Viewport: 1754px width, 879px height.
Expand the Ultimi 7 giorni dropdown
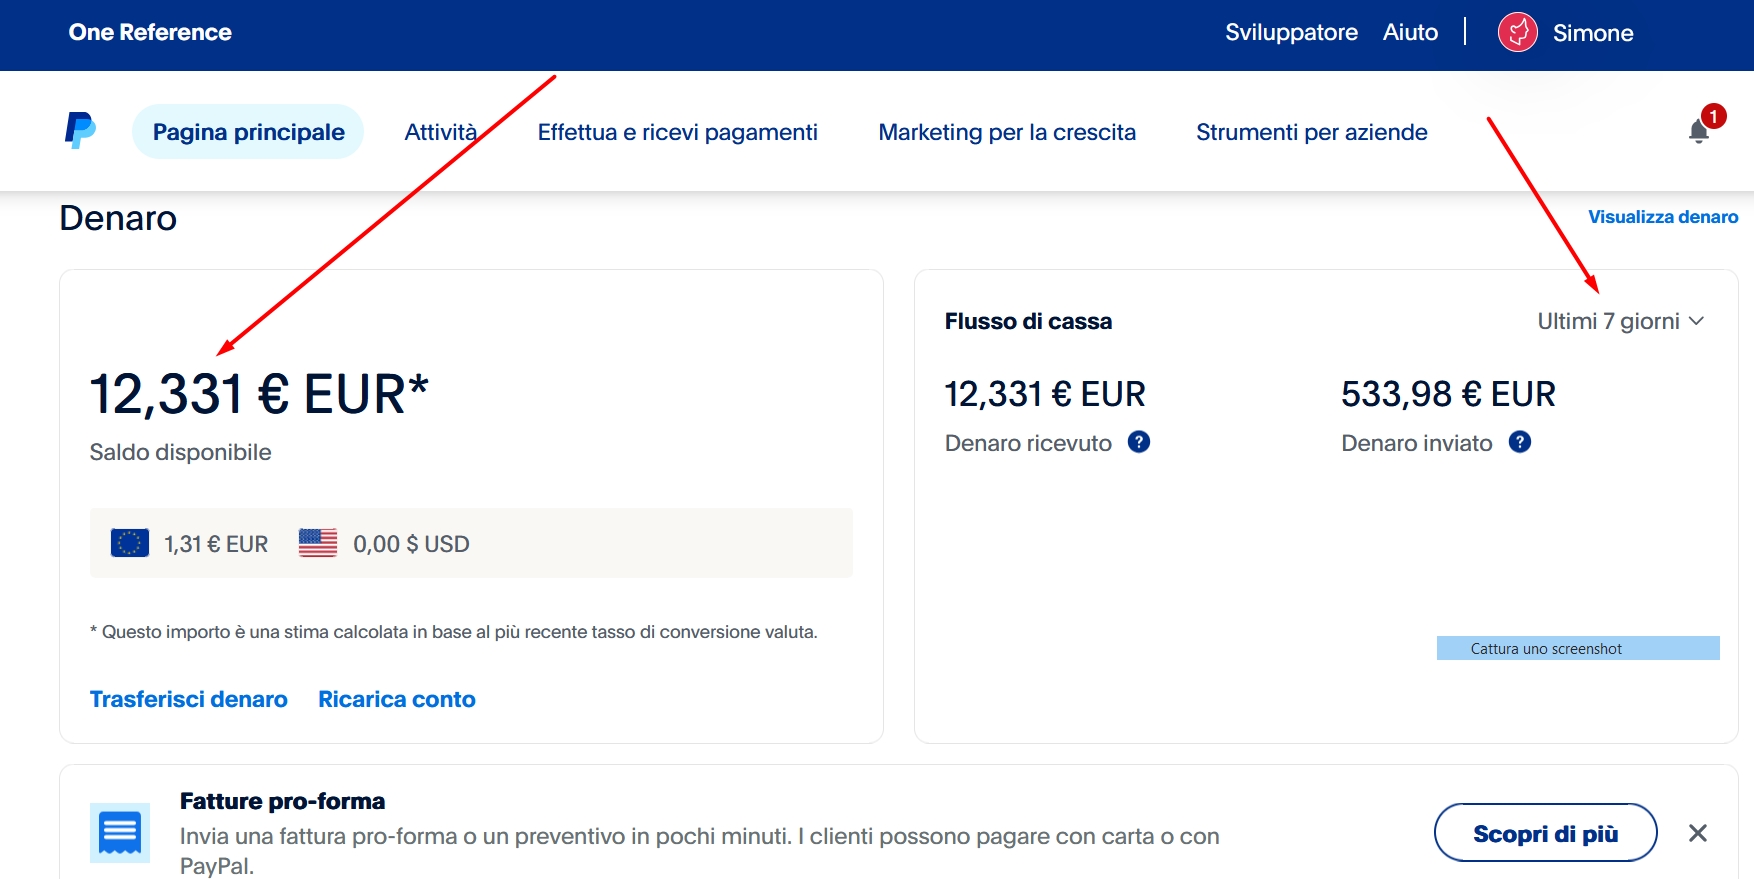point(1620,321)
